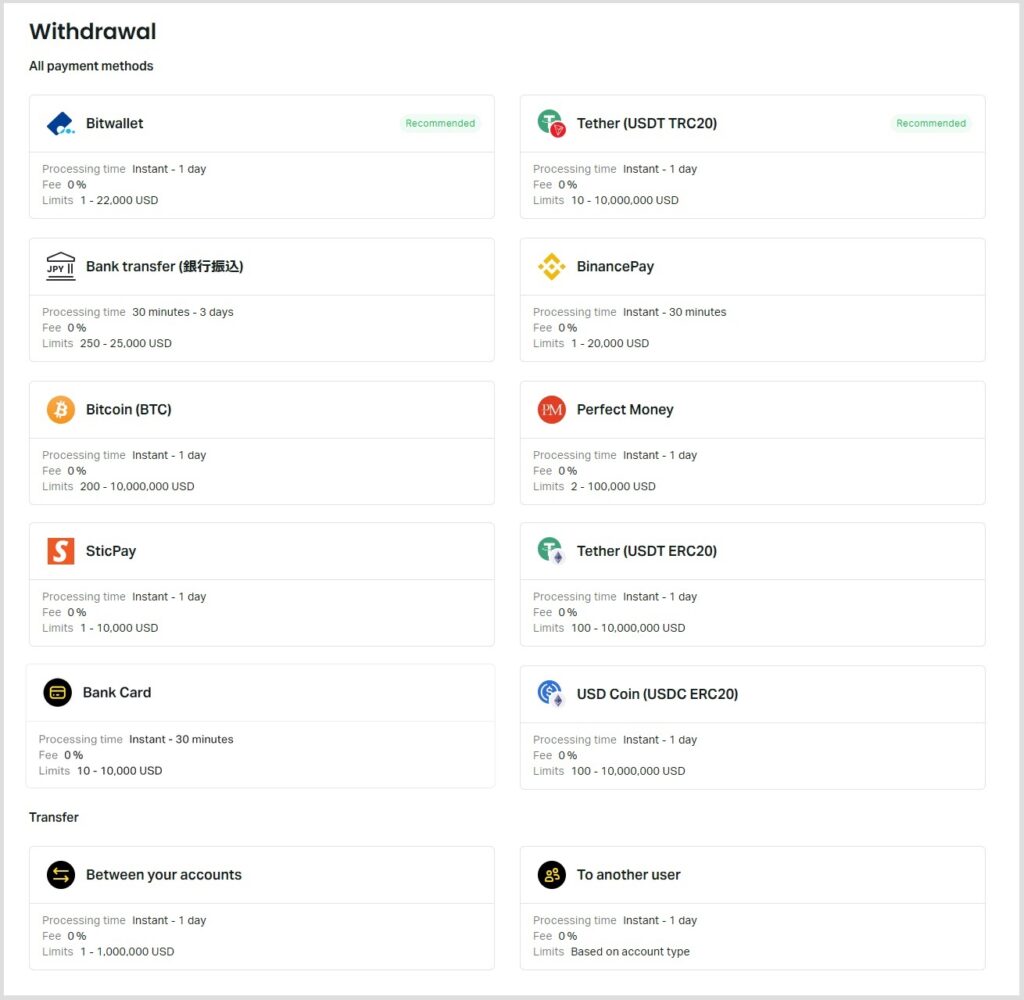1024x1000 pixels.
Task: Select USD Coin (USDC ERC20) option
Action: click(657, 694)
